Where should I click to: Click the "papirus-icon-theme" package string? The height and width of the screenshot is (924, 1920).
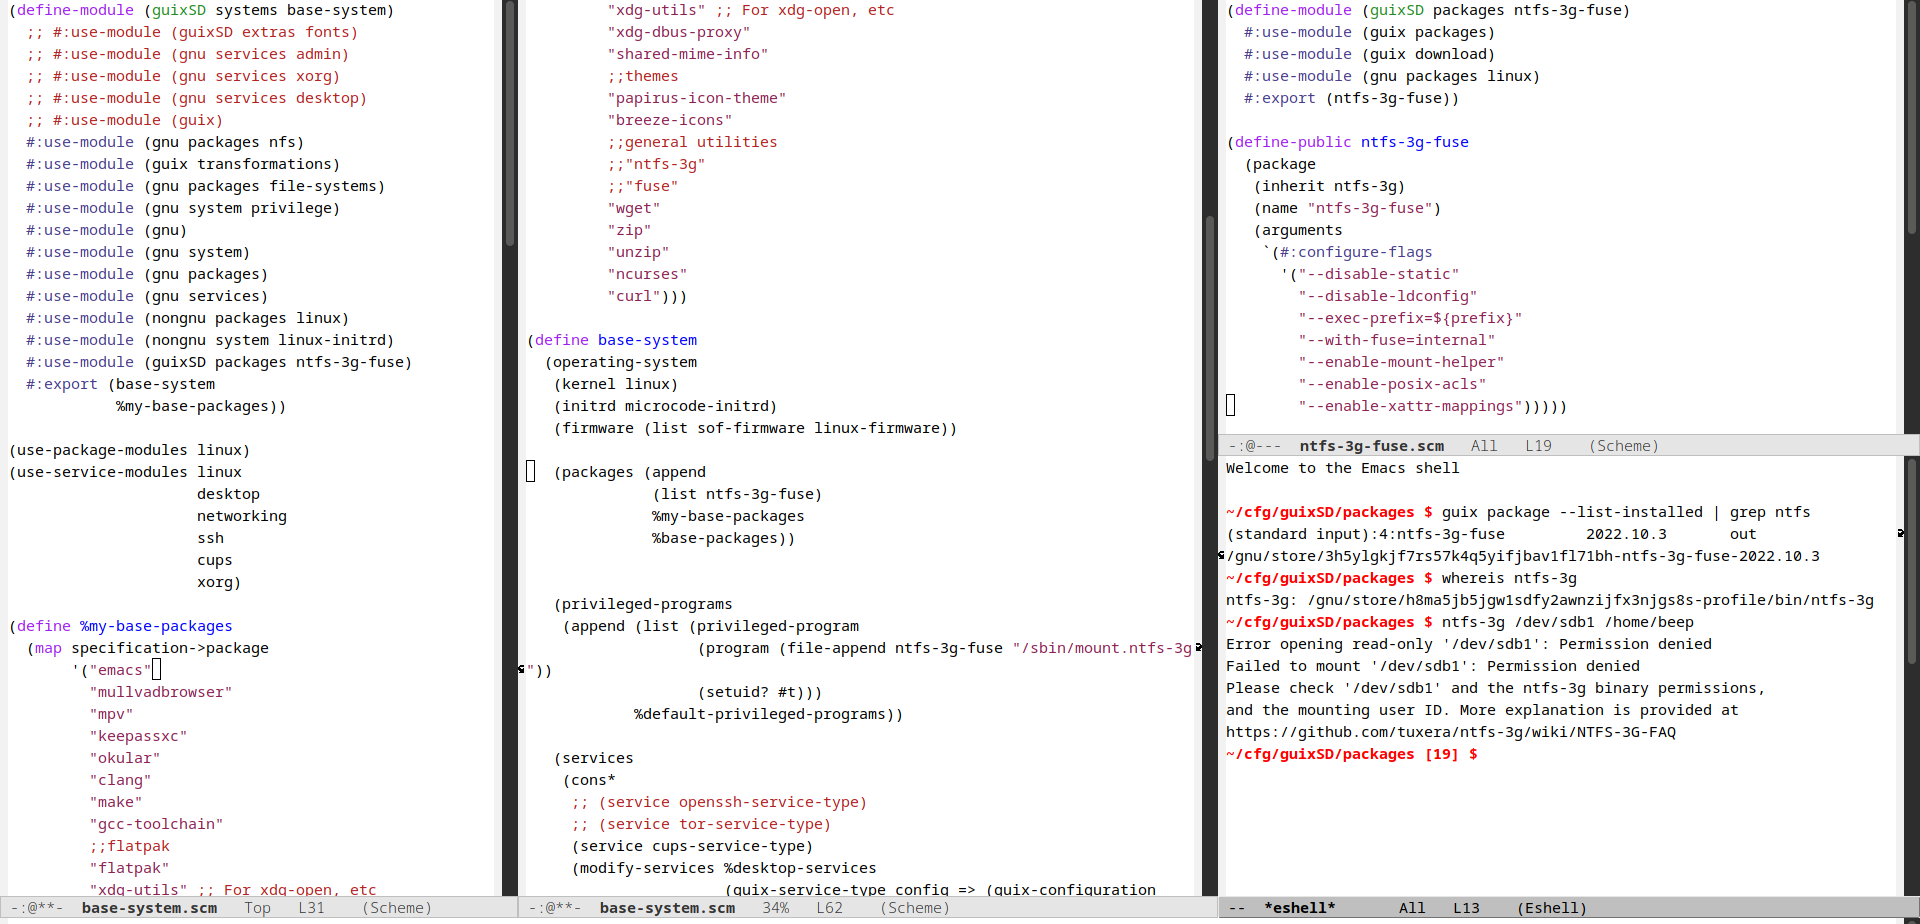(697, 98)
